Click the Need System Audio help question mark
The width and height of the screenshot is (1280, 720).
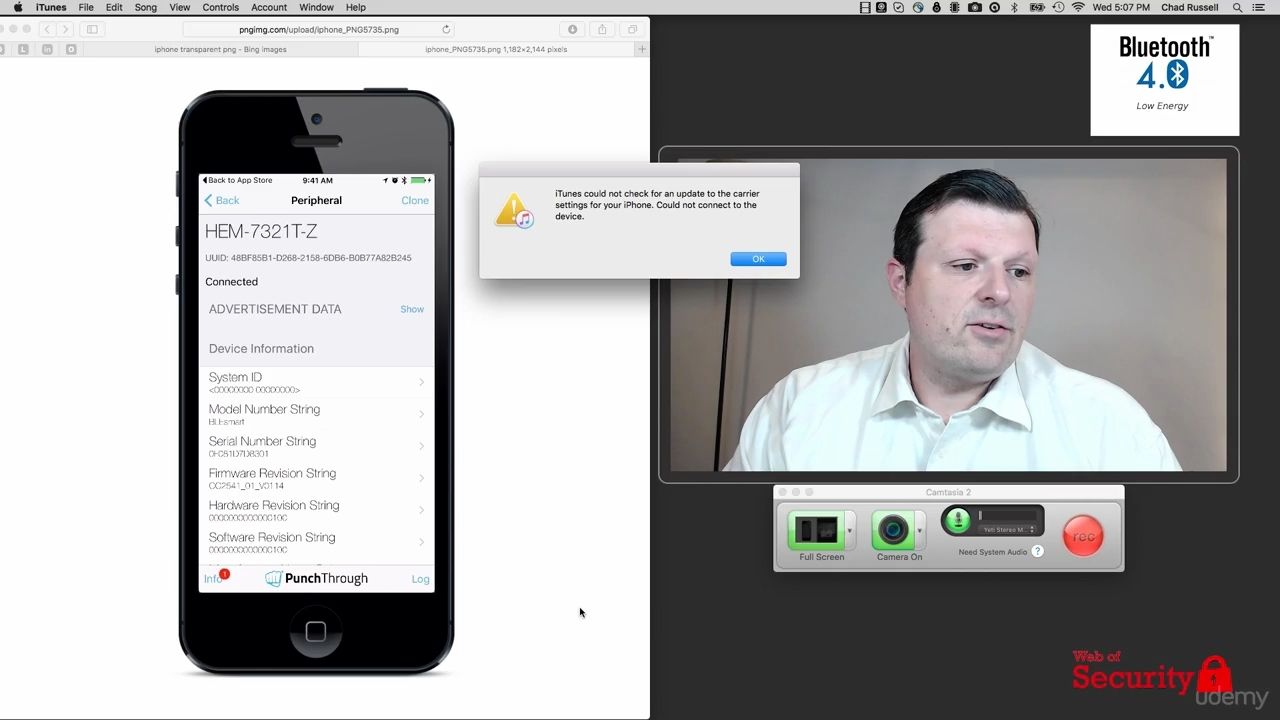(1038, 551)
